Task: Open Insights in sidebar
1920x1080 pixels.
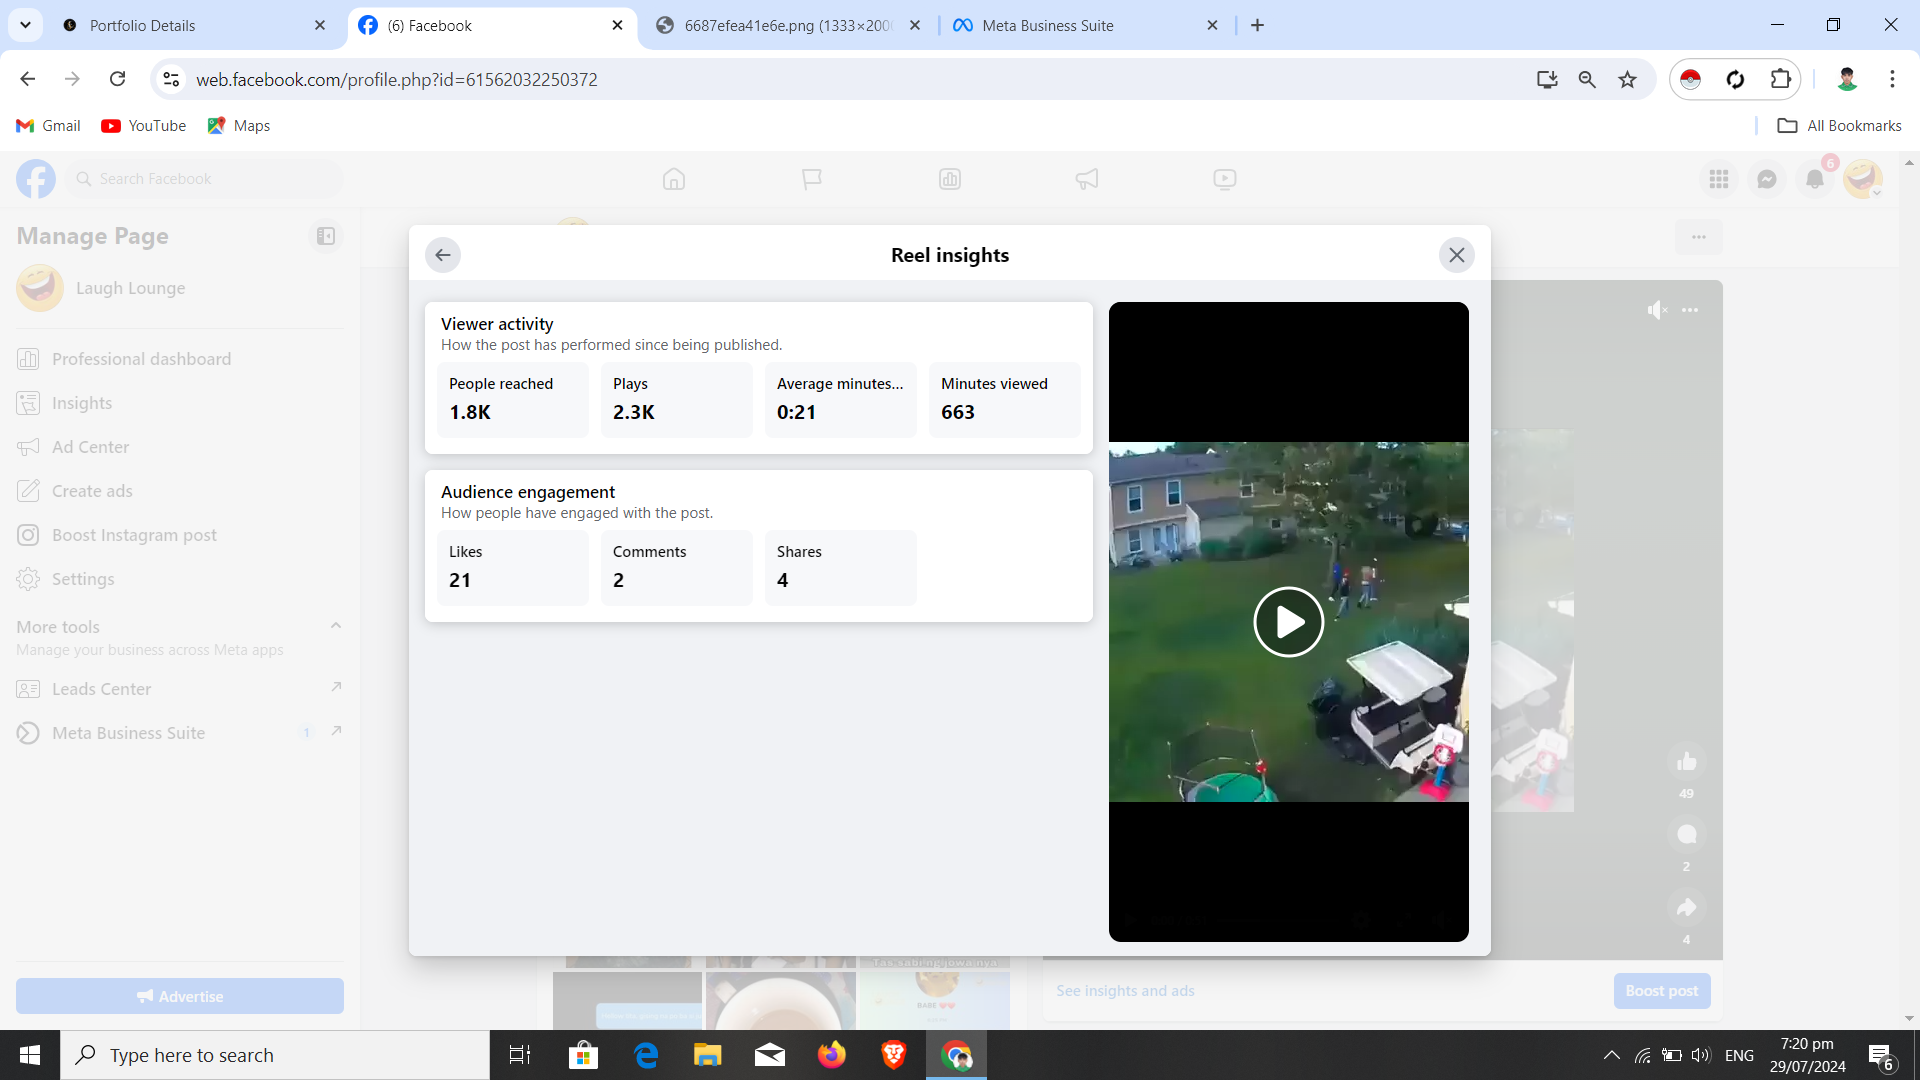Action: (x=180, y=403)
